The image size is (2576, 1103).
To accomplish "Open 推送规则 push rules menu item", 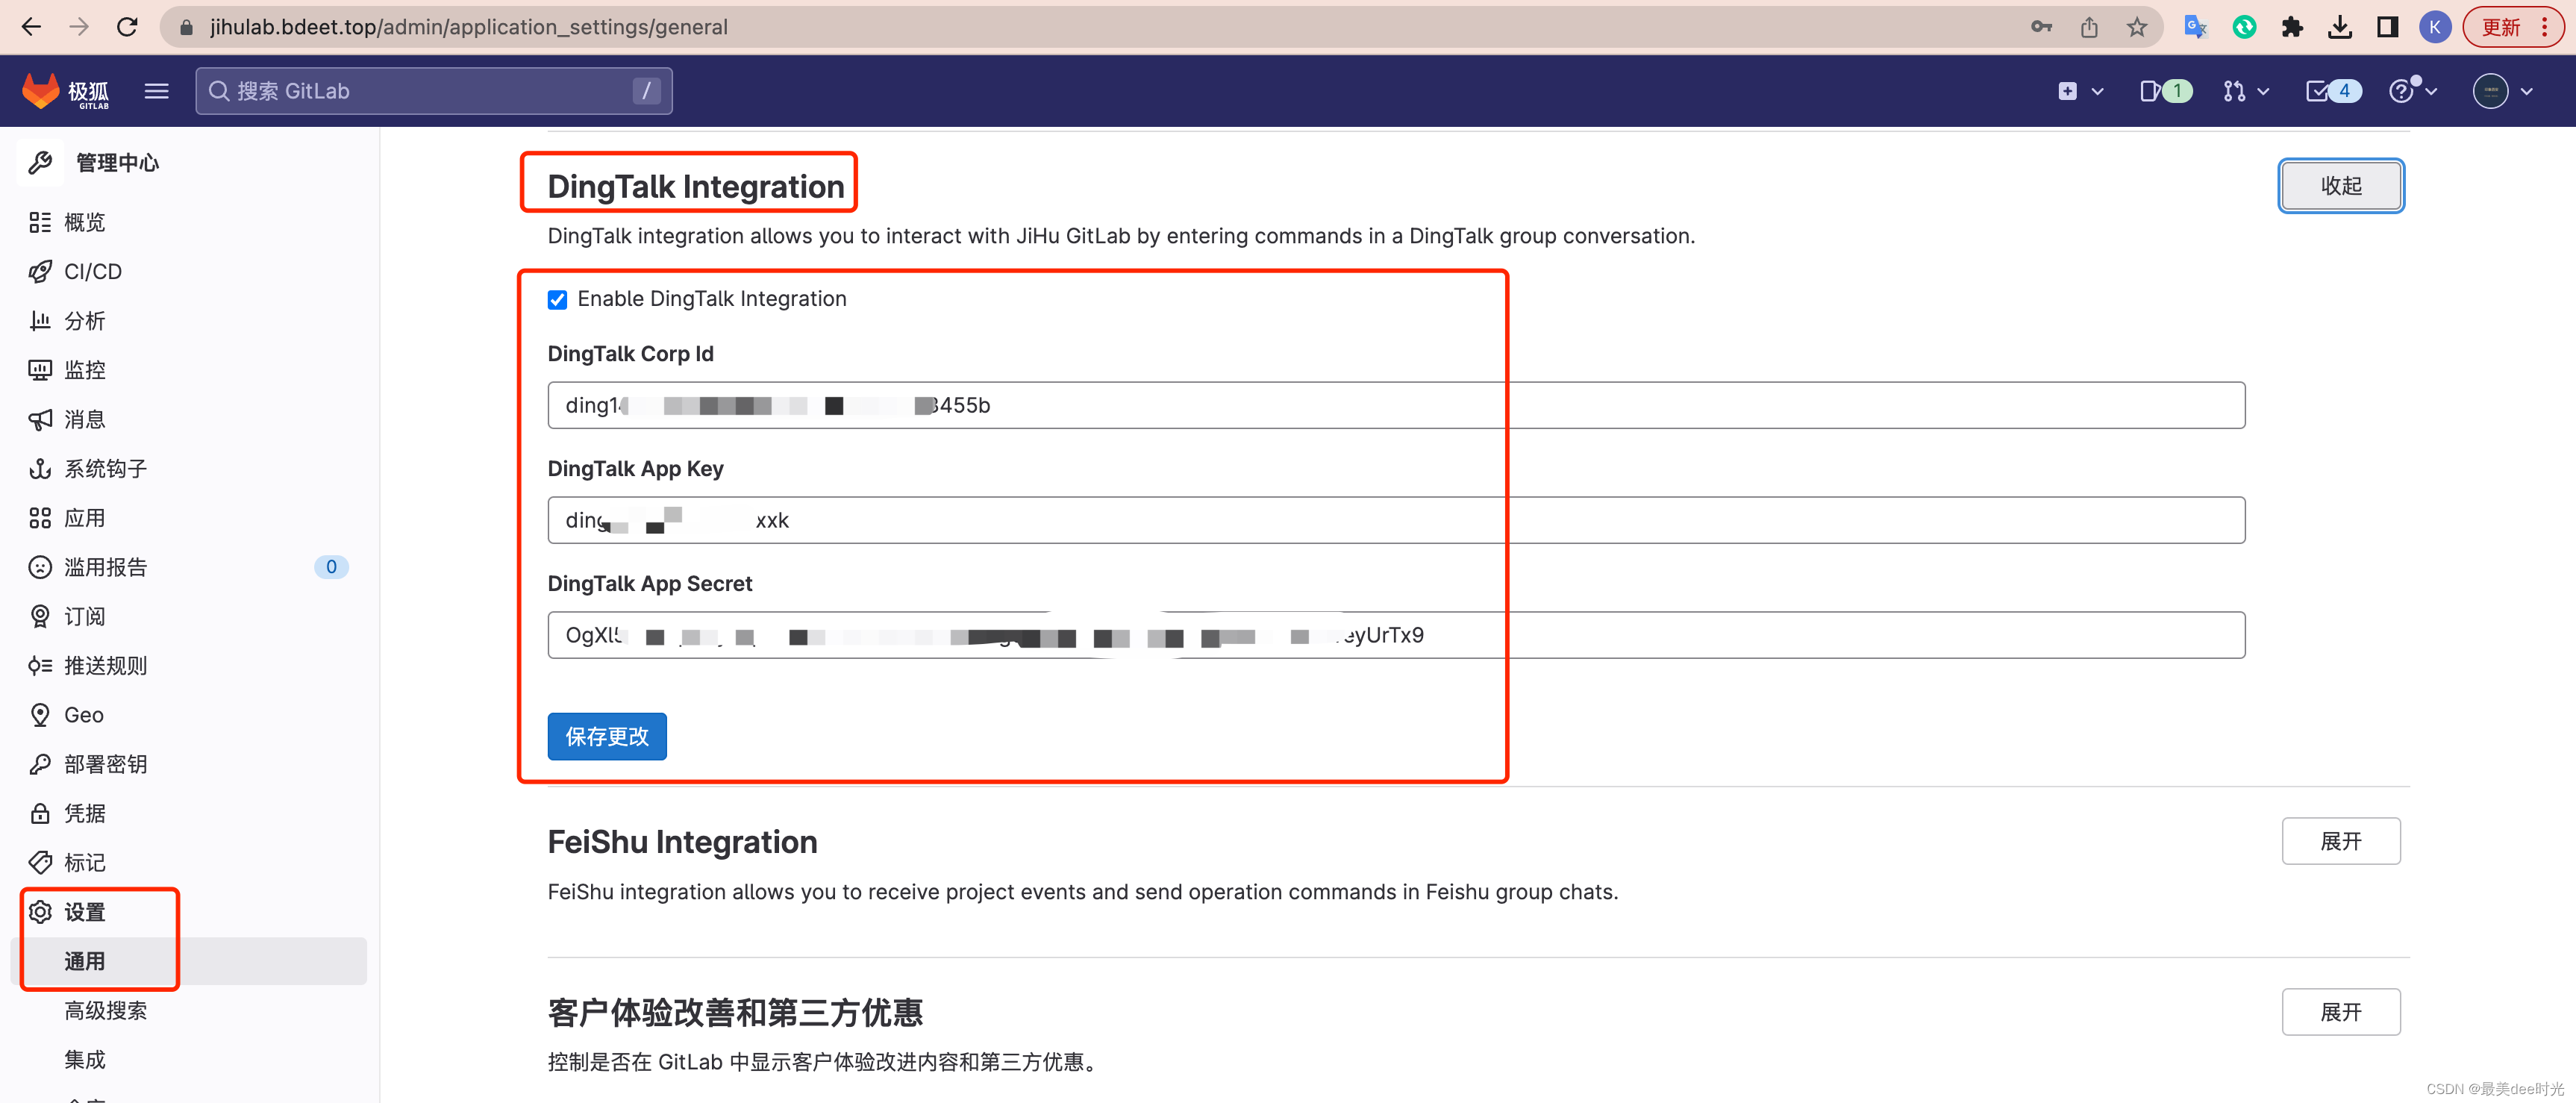I will [x=188, y=665].
